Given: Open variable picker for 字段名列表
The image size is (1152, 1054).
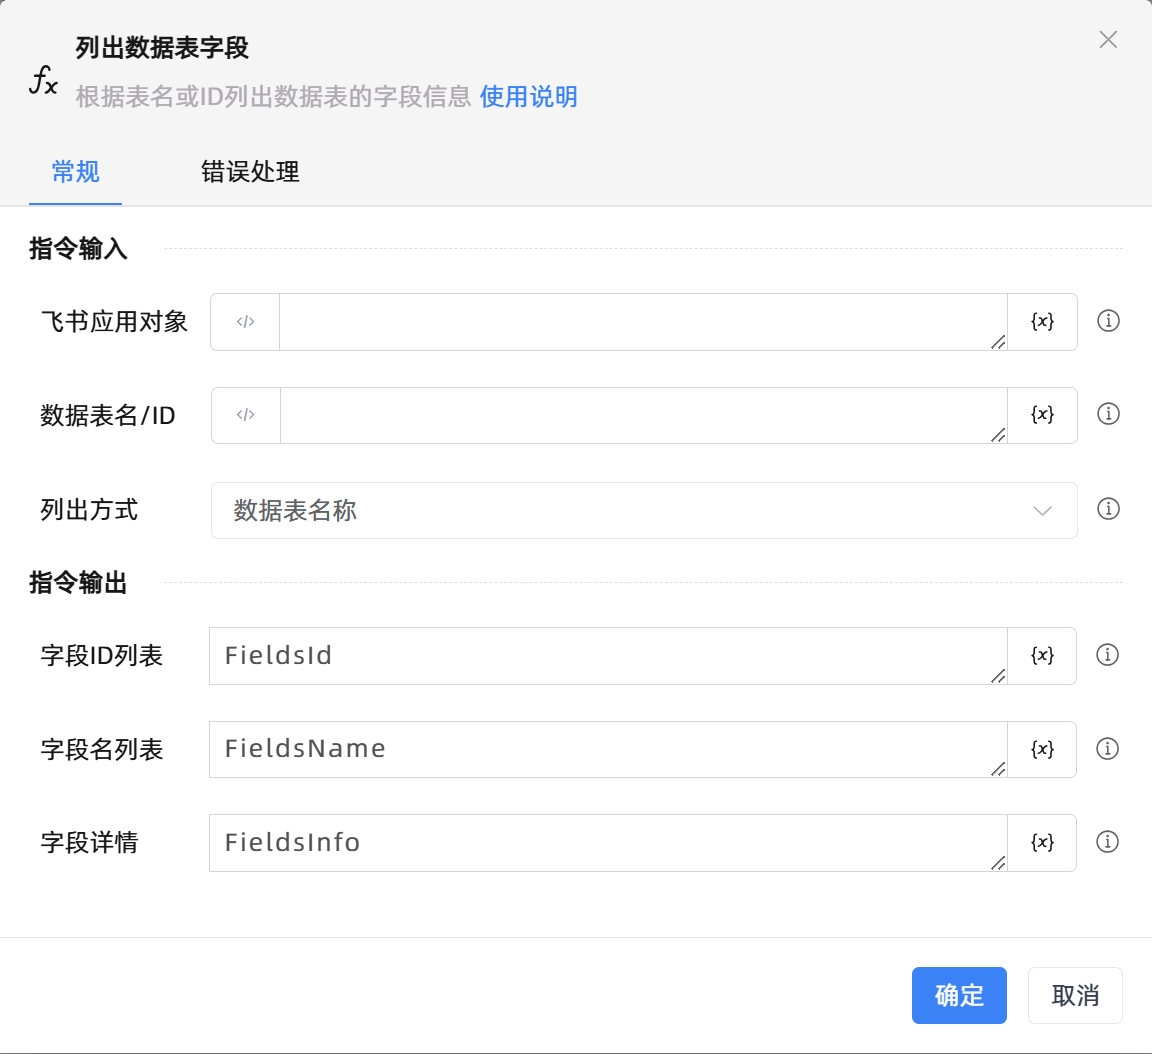Looking at the screenshot, I should 1042,749.
